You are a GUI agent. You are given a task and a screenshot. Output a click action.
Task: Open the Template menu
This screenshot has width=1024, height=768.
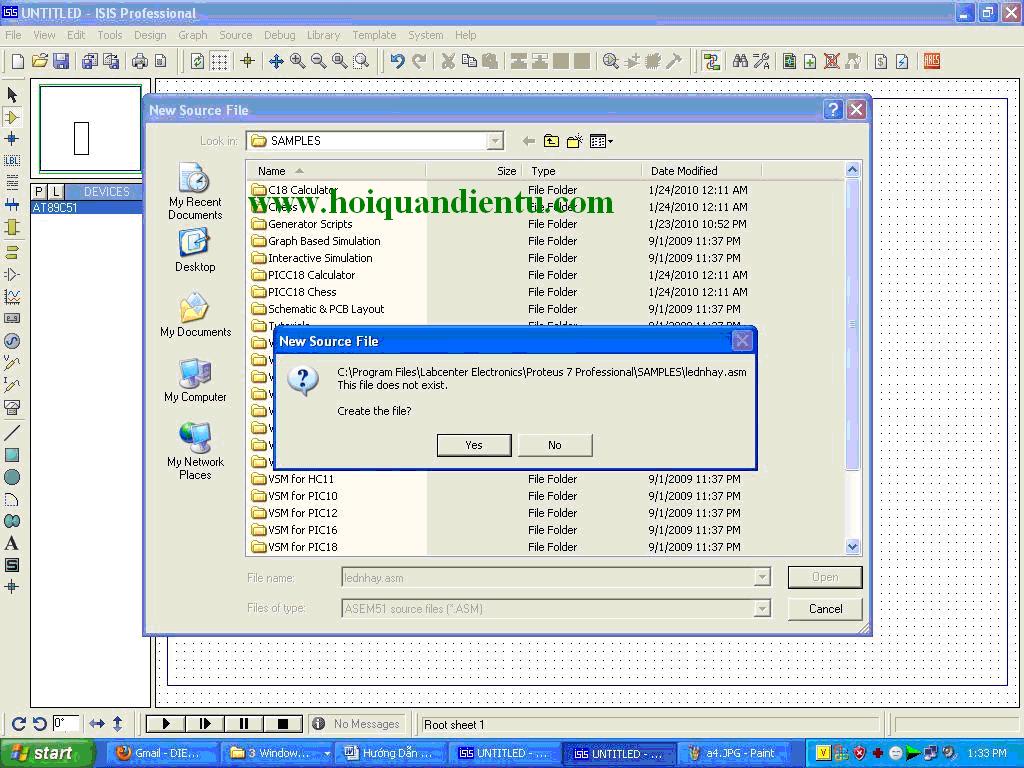(374, 35)
